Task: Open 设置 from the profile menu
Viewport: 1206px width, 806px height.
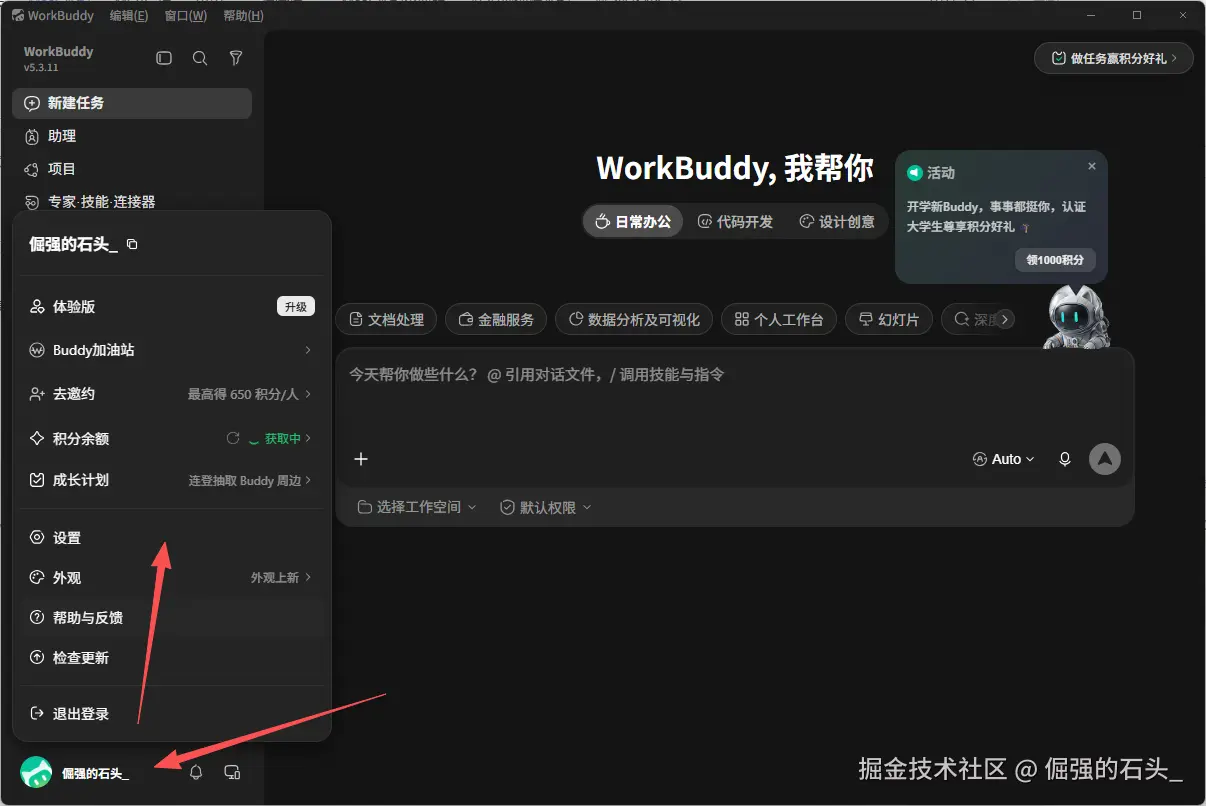Action: 171,538
